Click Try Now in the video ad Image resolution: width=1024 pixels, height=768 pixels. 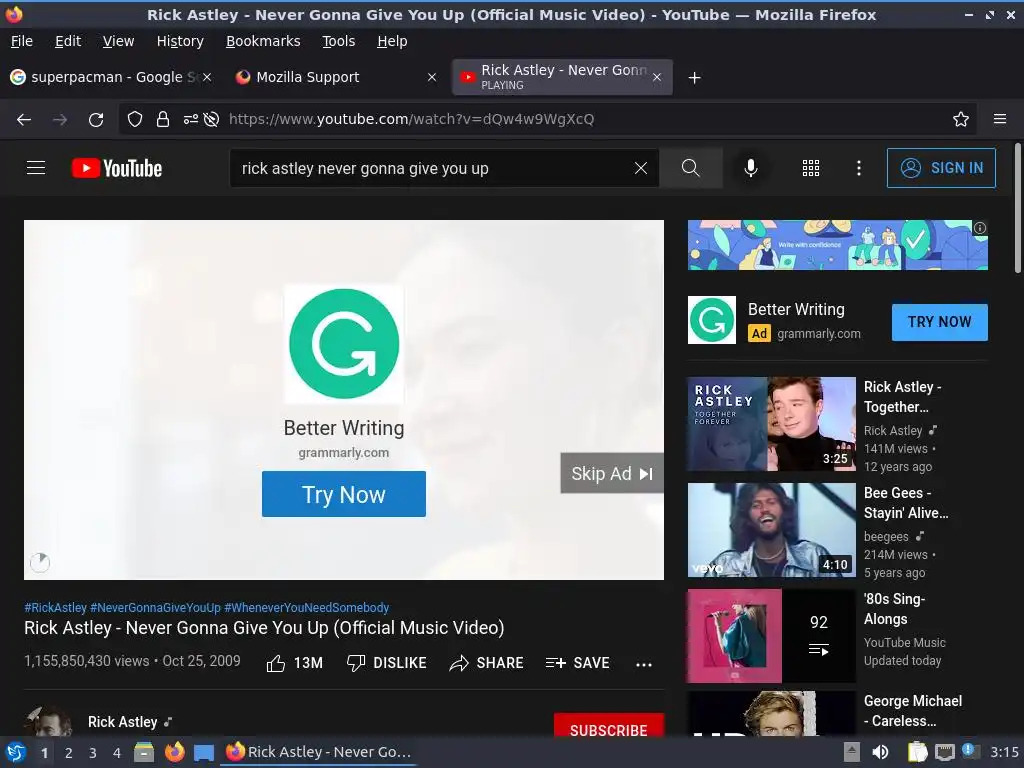(x=344, y=494)
